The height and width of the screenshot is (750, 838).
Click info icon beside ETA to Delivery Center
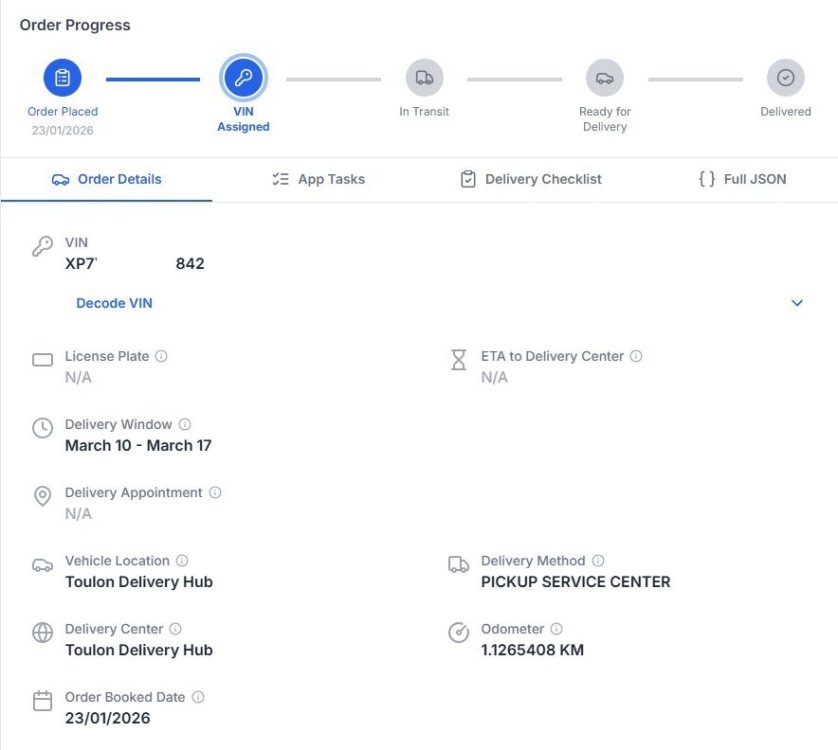point(636,356)
